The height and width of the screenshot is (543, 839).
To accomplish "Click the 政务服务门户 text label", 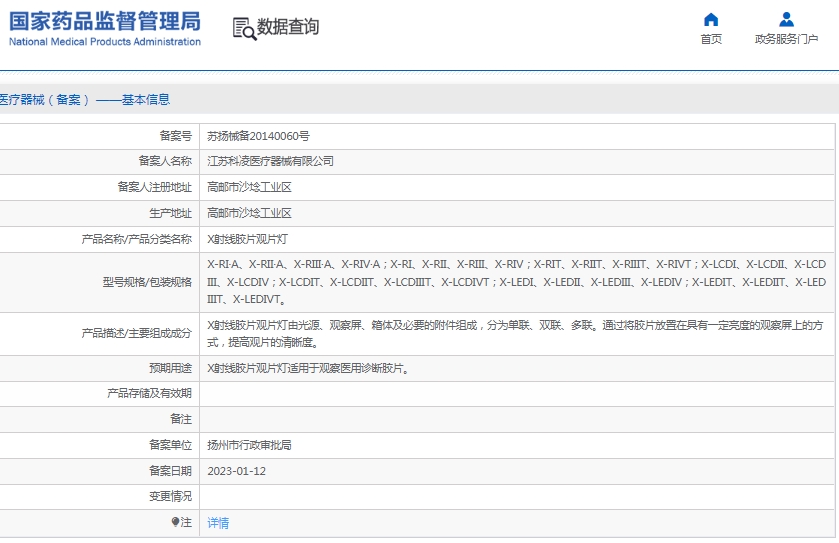I will click(786, 39).
